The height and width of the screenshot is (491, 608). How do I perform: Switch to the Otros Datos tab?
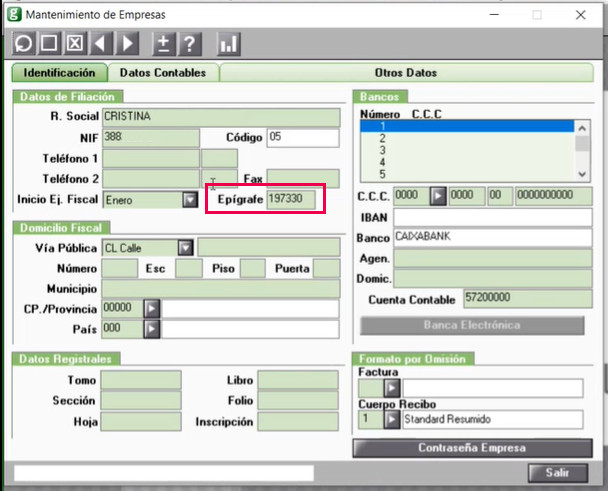pyautogui.click(x=406, y=73)
